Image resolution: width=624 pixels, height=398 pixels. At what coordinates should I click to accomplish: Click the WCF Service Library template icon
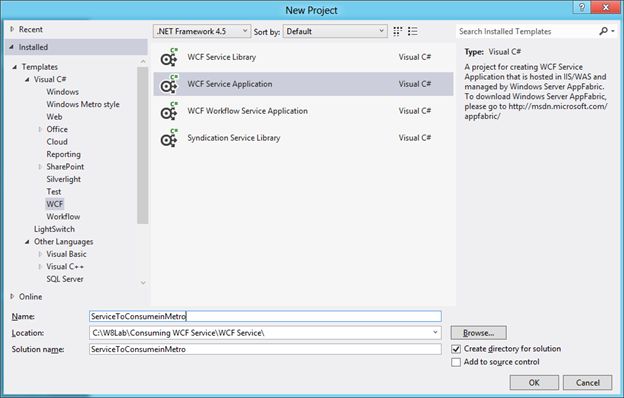tap(169, 57)
